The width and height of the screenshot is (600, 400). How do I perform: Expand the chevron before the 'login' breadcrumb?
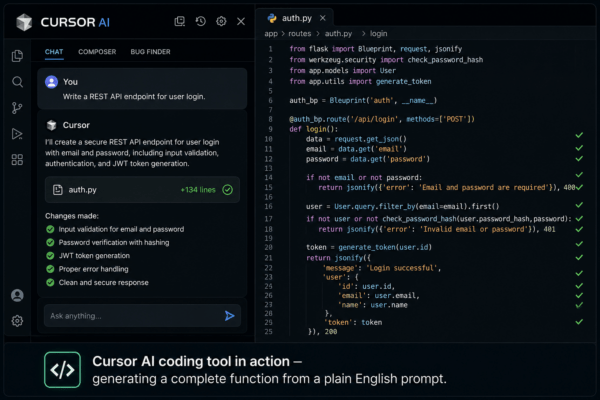click(x=363, y=34)
